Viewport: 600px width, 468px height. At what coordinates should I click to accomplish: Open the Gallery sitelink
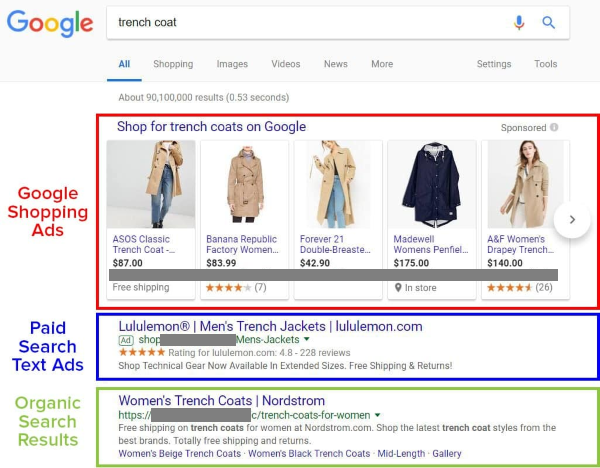pos(447,453)
